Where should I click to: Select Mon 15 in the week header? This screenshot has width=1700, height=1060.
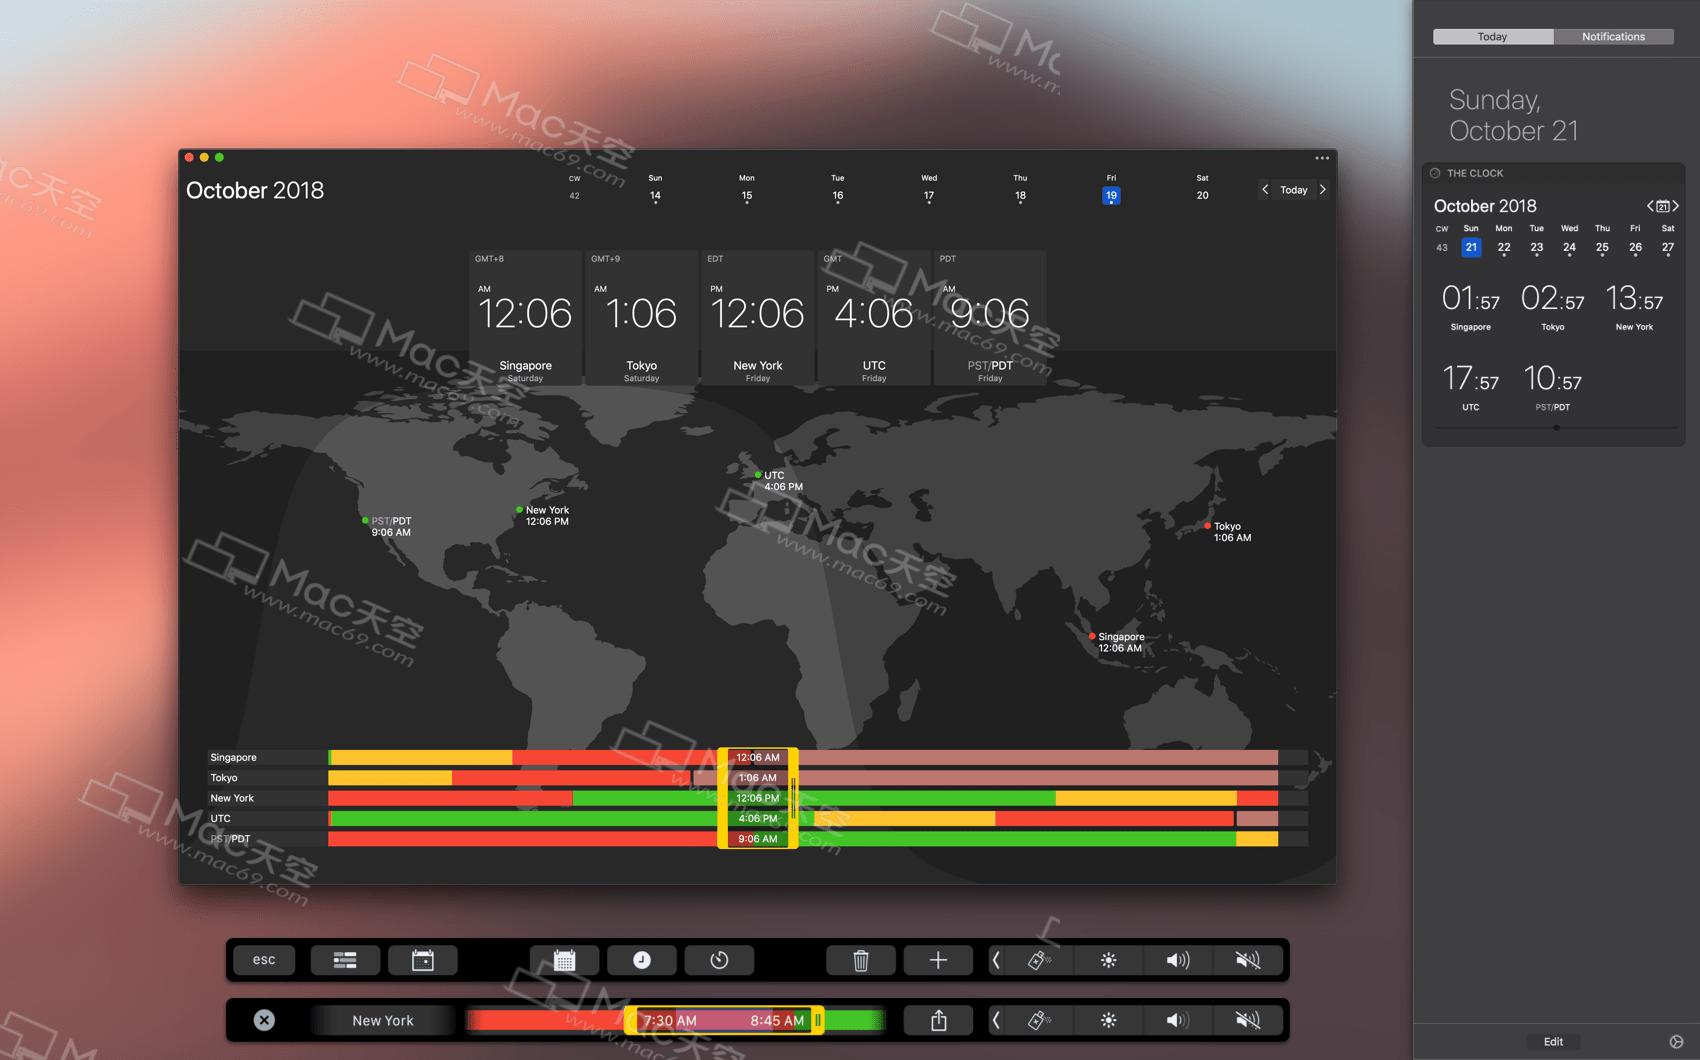[x=747, y=188]
